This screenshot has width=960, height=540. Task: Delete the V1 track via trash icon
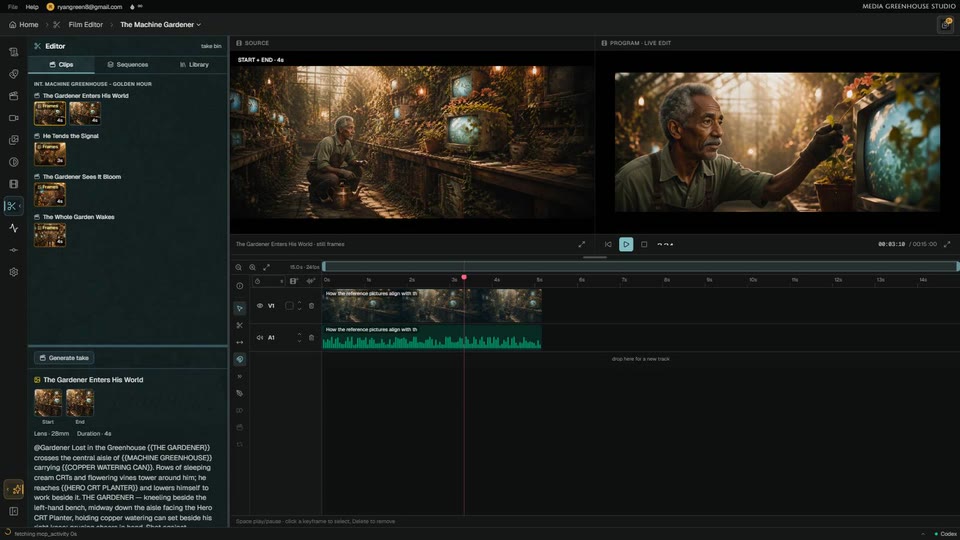[x=311, y=306]
